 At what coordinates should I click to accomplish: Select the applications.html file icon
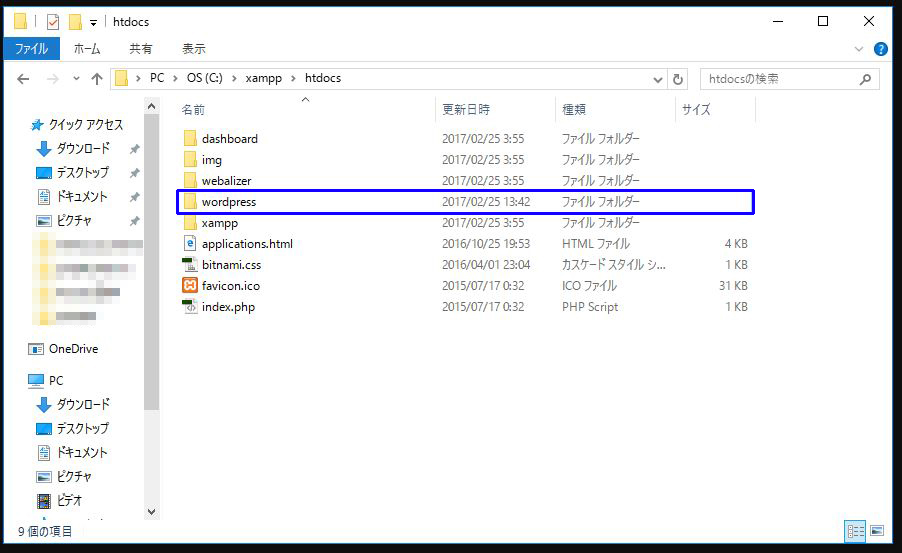click(190, 243)
